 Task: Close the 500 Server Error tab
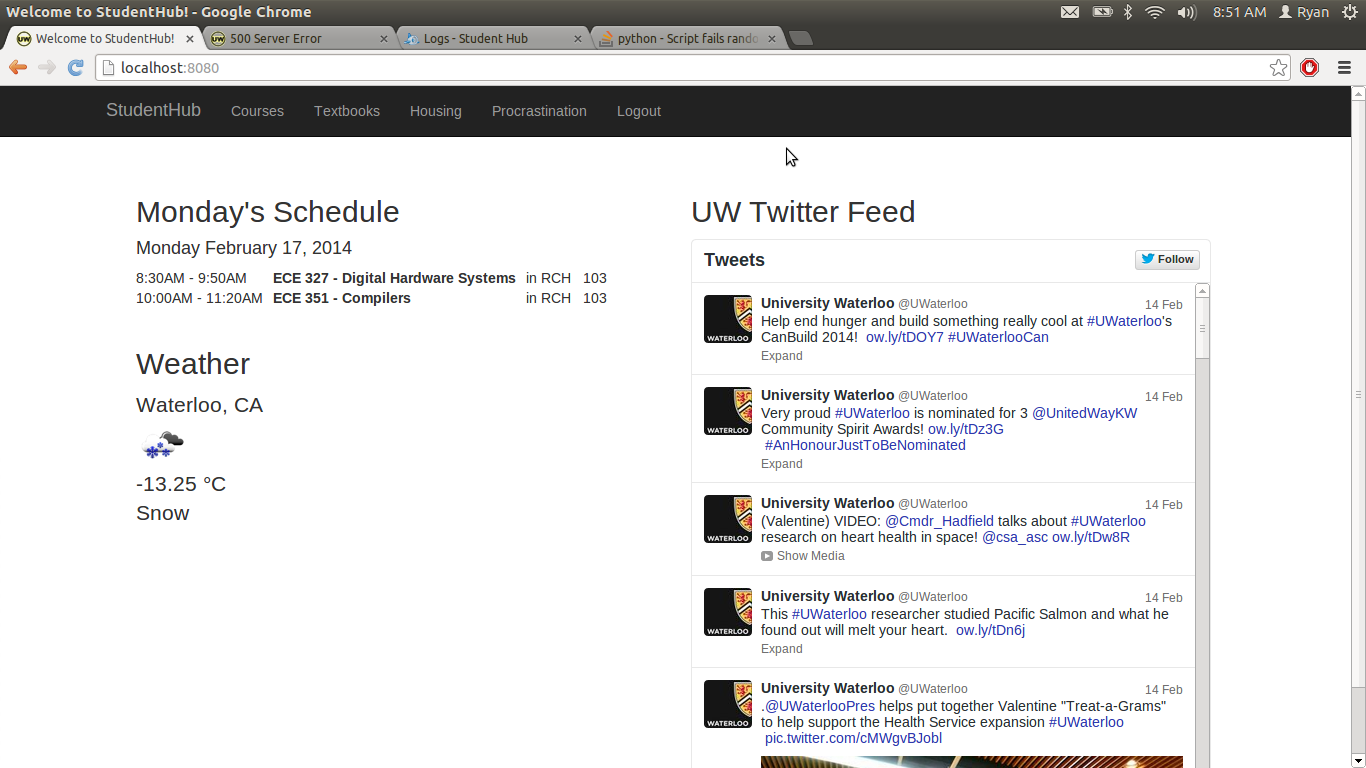384,39
